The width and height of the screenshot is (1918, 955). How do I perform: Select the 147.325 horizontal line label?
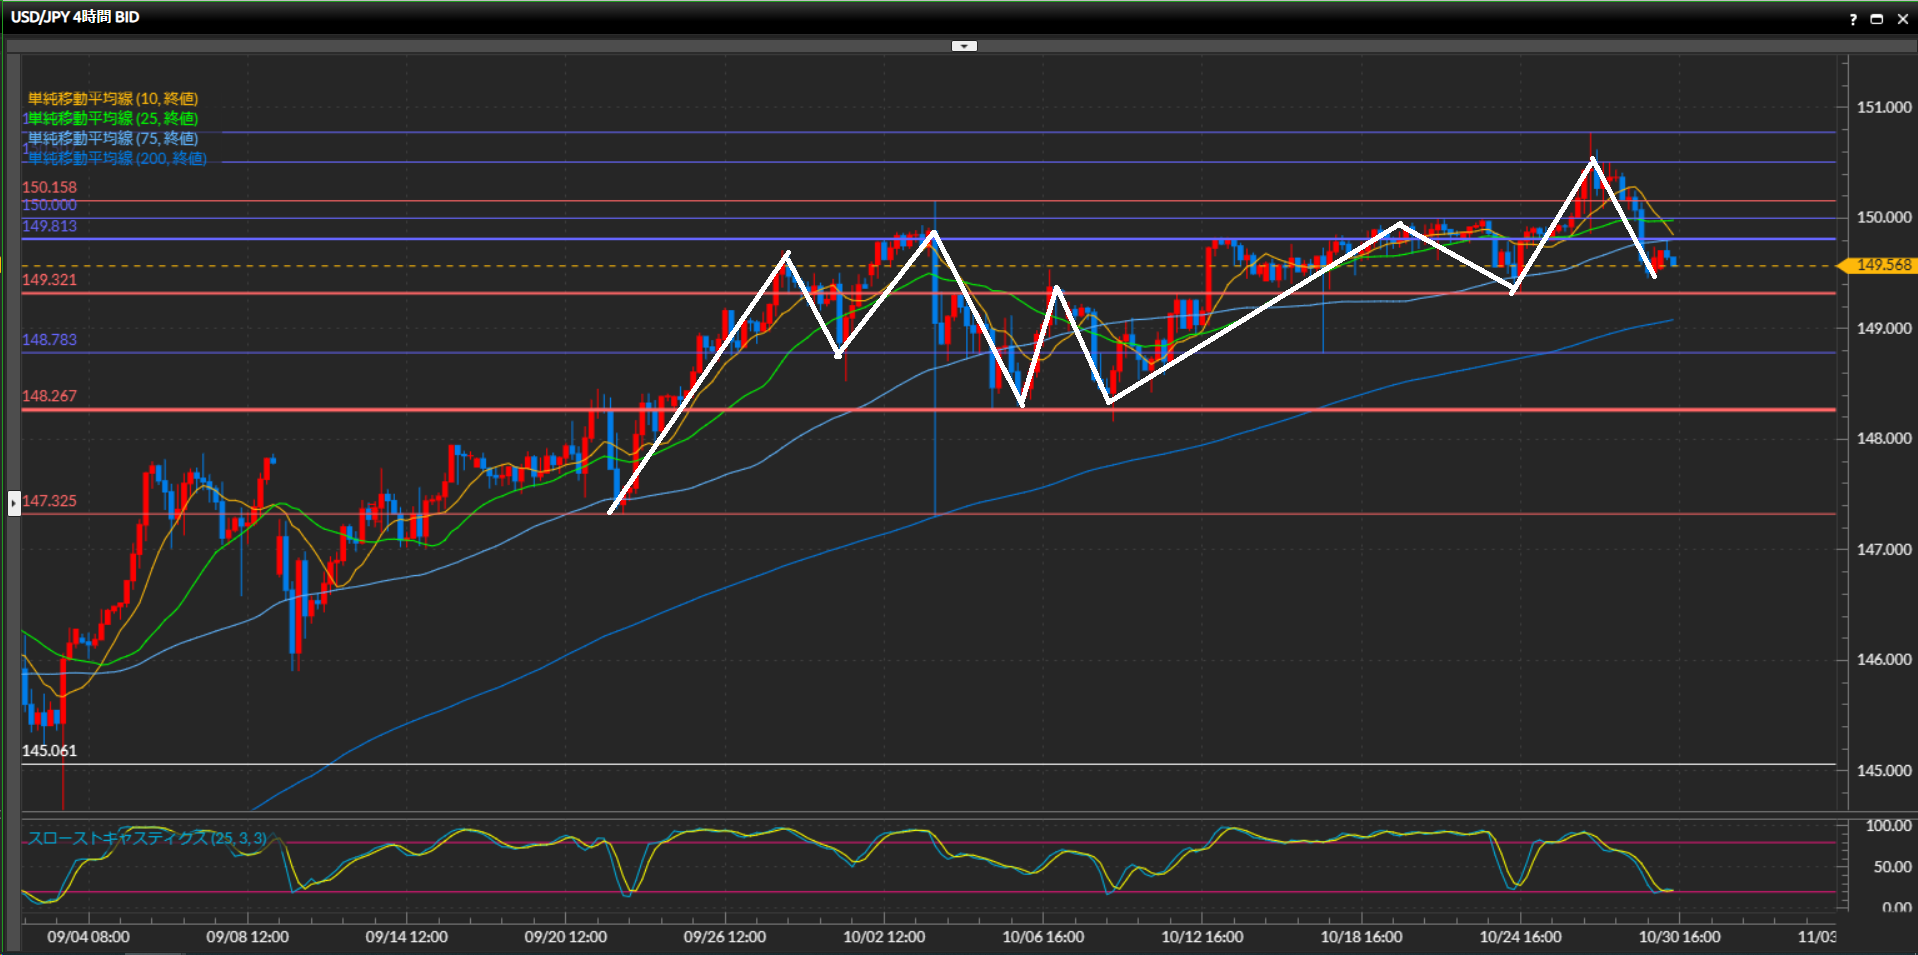tap(49, 501)
